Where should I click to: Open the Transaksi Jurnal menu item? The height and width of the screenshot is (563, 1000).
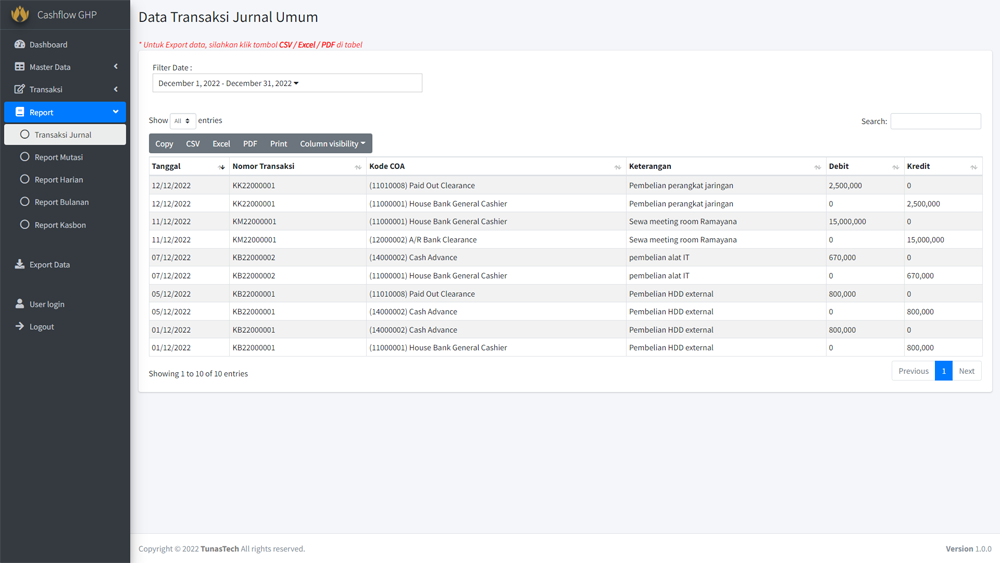click(62, 135)
